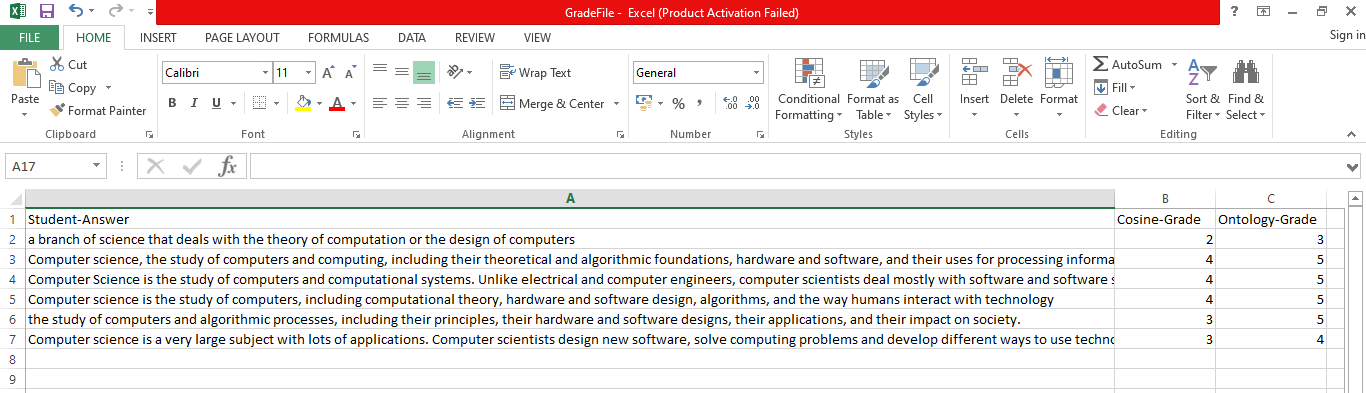Apply the red Font Color A
Image resolution: width=1366 pixels, height=393 pixels.
pyautogui.click(x=337, y=103)
